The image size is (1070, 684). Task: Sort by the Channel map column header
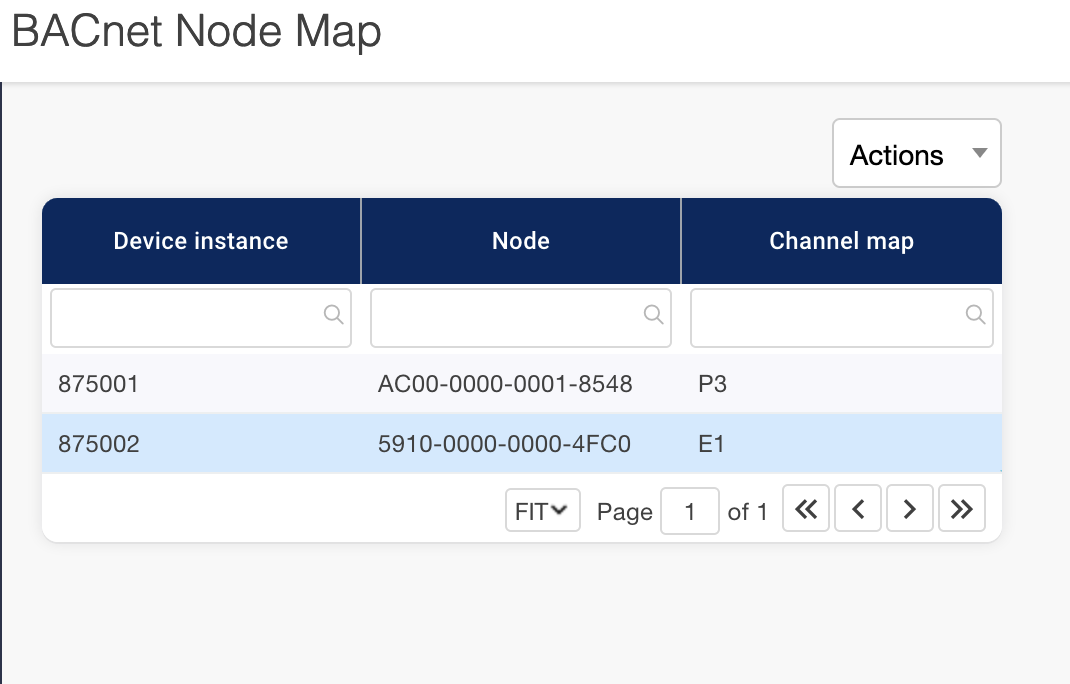coord(841,241)
